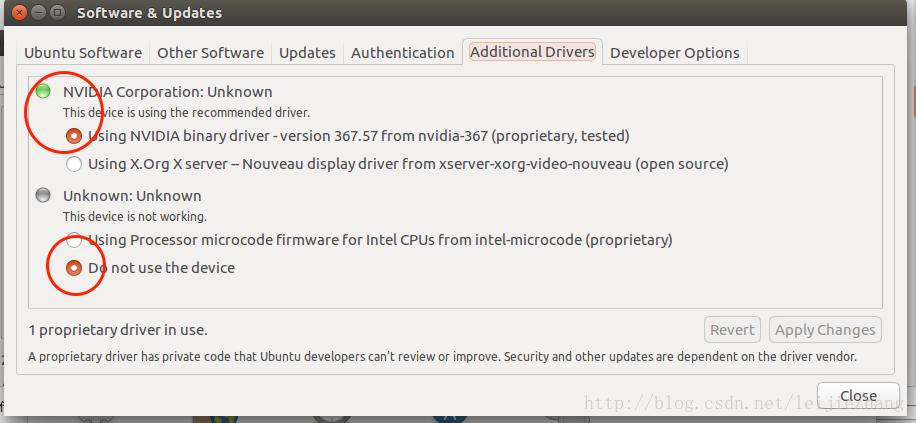Switch to the Ubuntu Software tab
Viewport: 916px width, 423px height.
pyautogui.click(x=83, y=53)
